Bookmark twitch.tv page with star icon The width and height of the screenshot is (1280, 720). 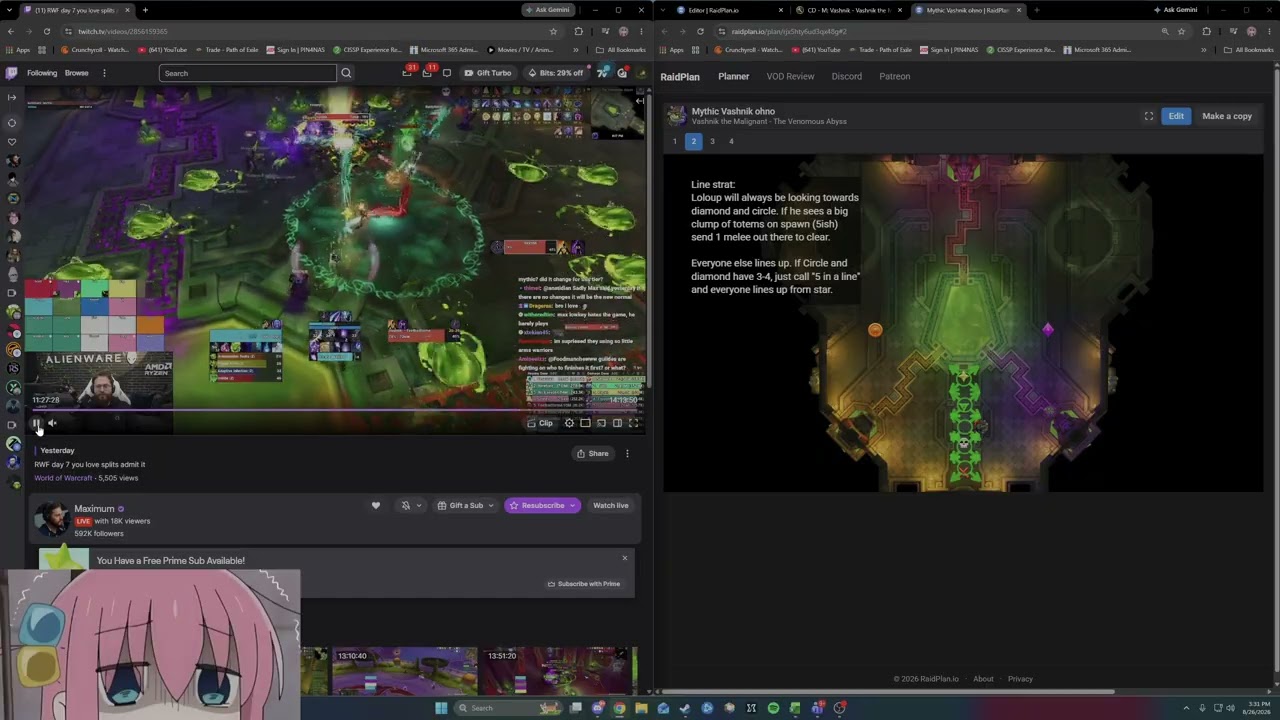[x=553, y=31]
